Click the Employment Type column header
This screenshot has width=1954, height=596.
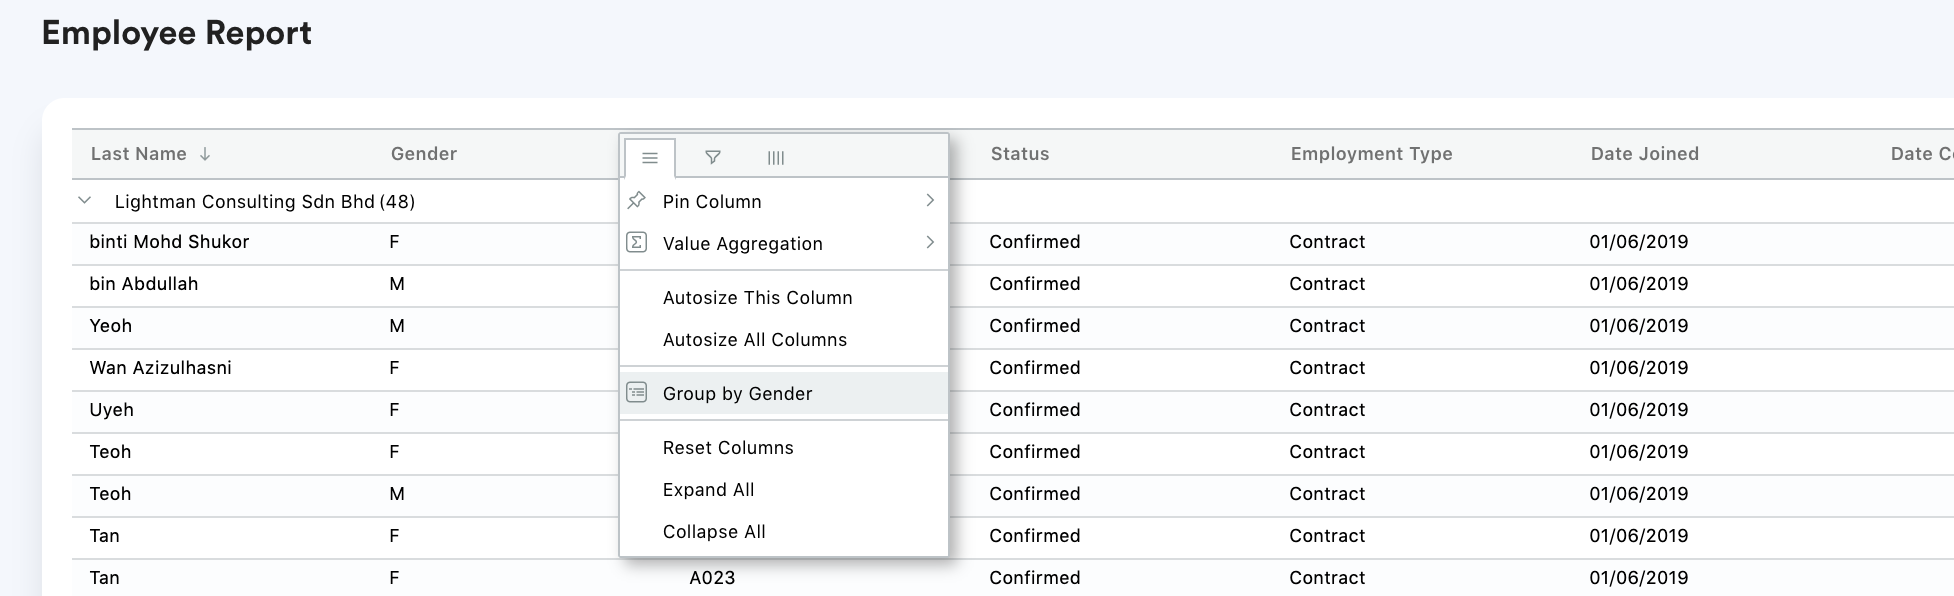pos(1371,154)
